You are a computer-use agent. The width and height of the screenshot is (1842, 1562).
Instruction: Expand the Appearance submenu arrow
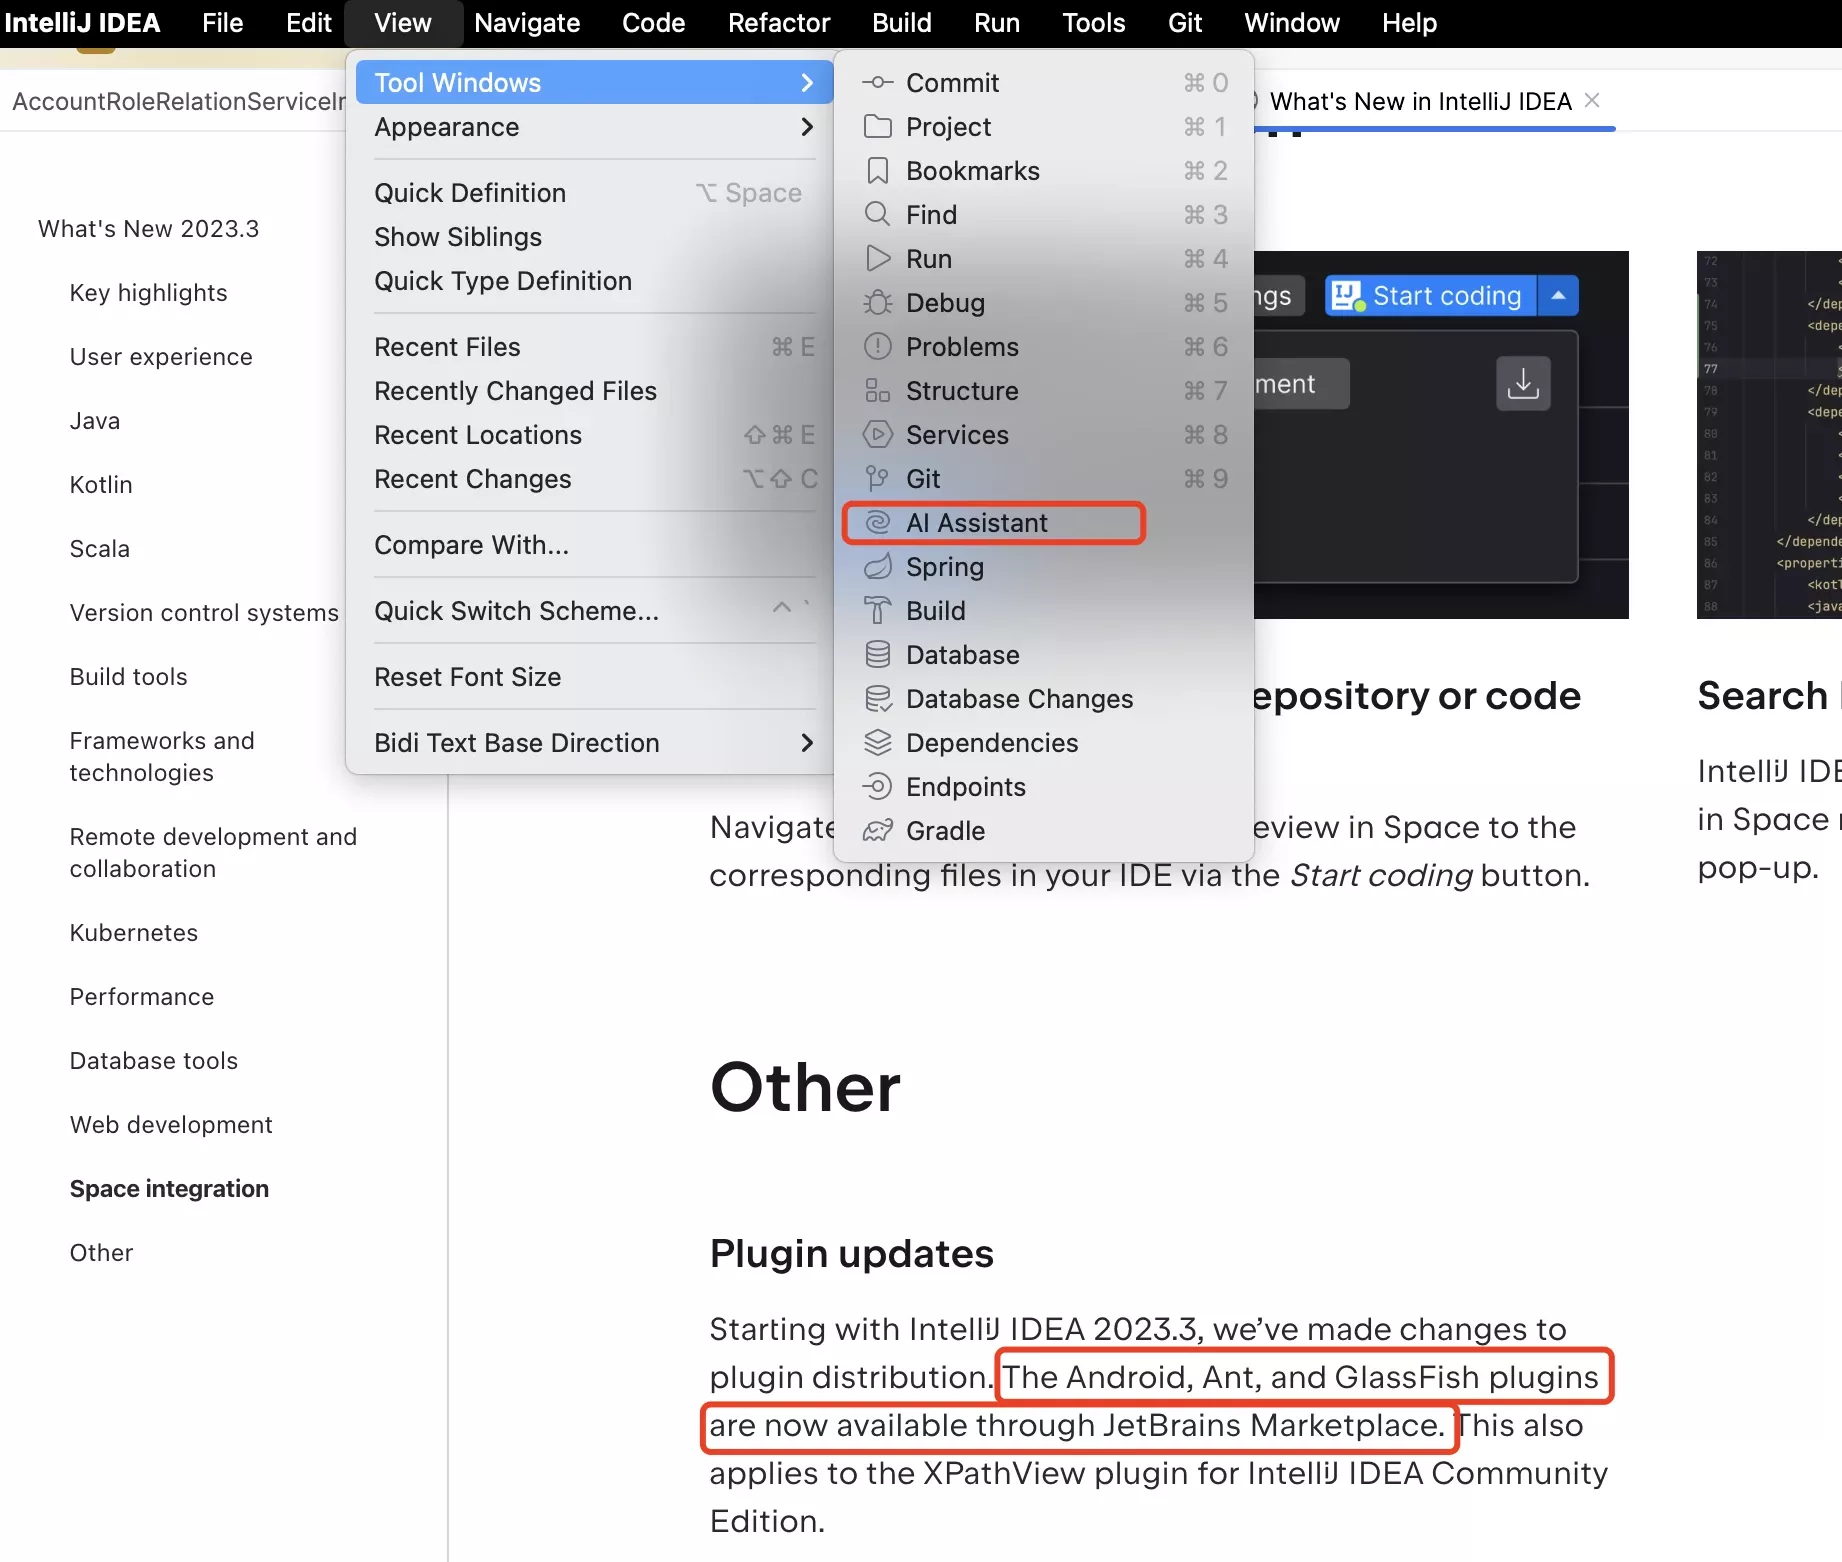point(807,127)
